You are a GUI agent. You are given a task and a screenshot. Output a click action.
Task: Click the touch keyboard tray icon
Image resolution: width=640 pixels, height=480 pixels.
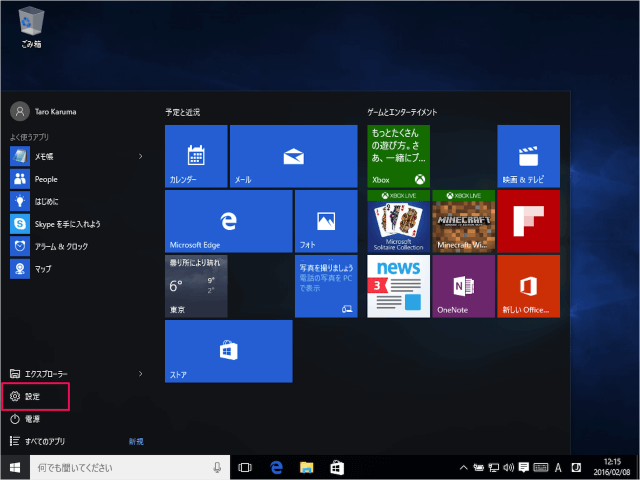point(541,468)
